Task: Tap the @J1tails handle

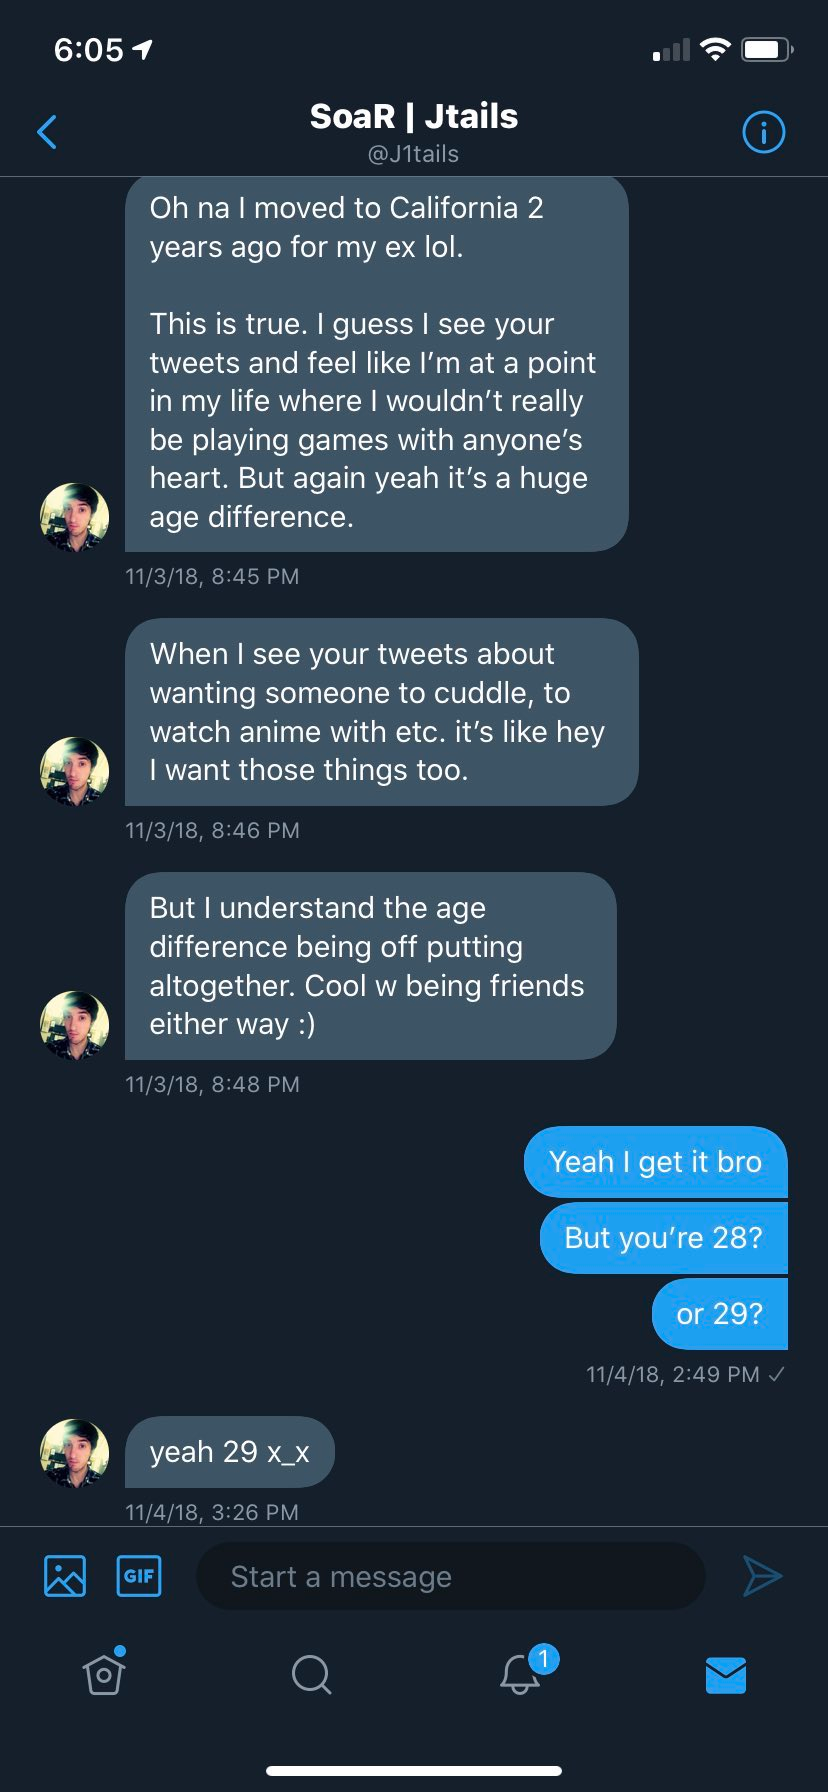Action: (414, 154)
